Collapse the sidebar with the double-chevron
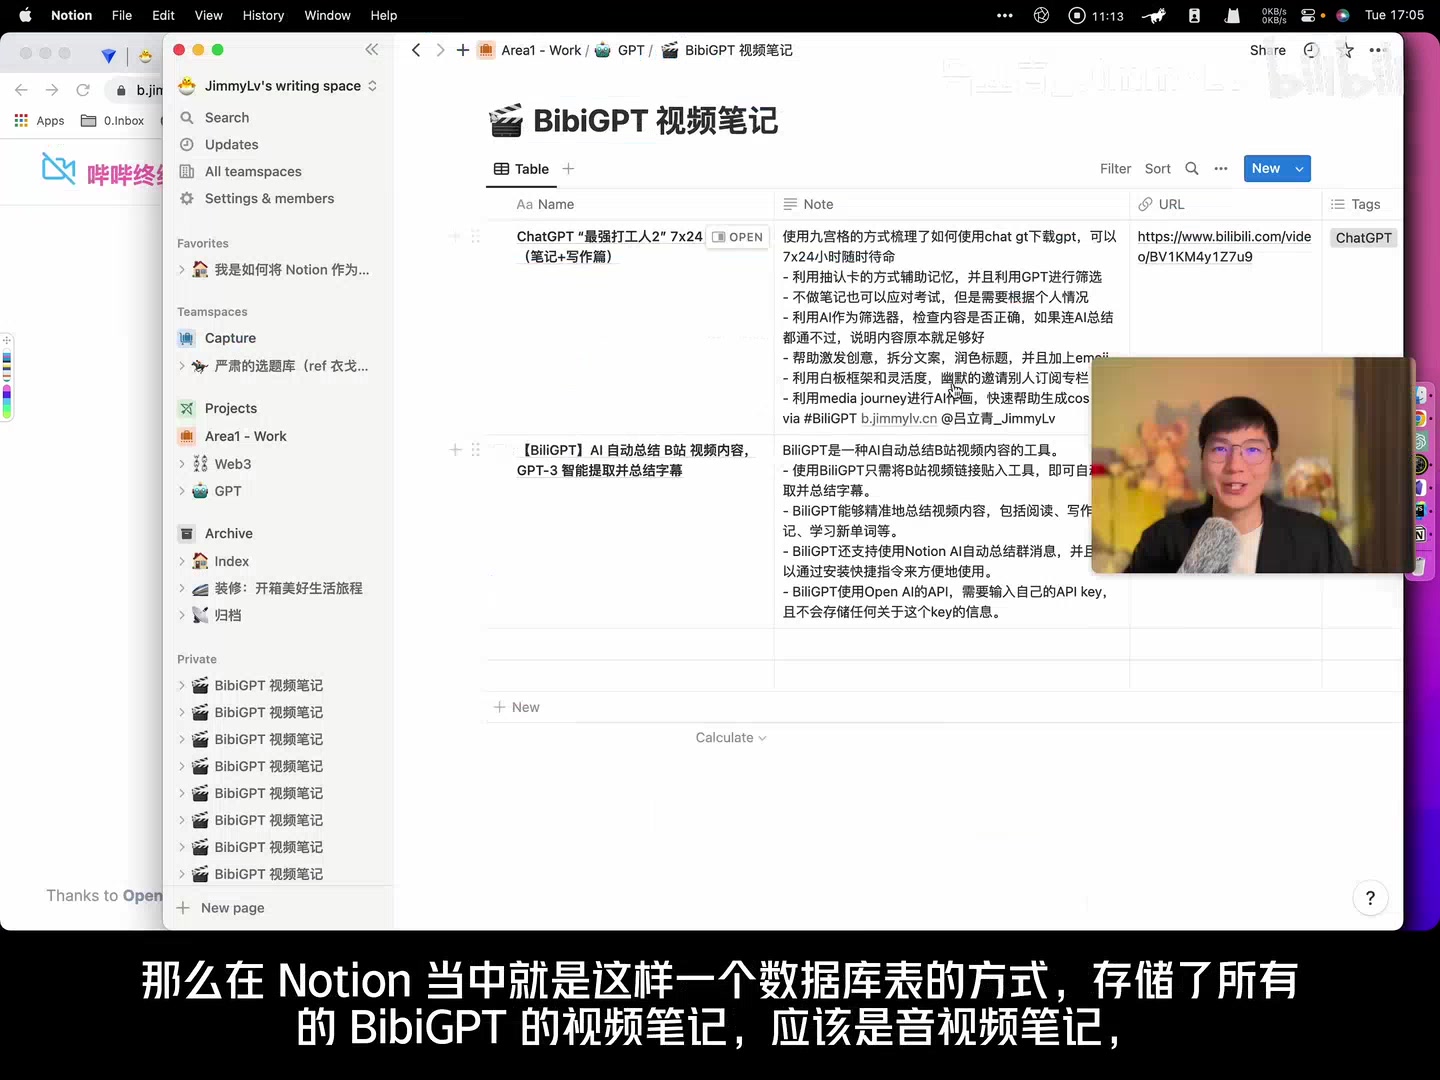The height and width of the screenshot is (1080, 1440). 372,50
